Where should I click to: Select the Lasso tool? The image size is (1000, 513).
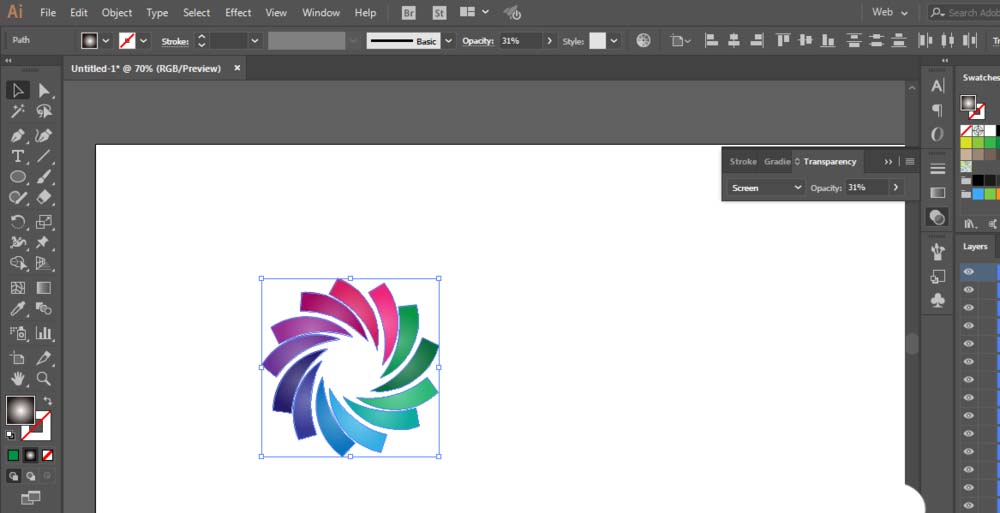[44, 112]
